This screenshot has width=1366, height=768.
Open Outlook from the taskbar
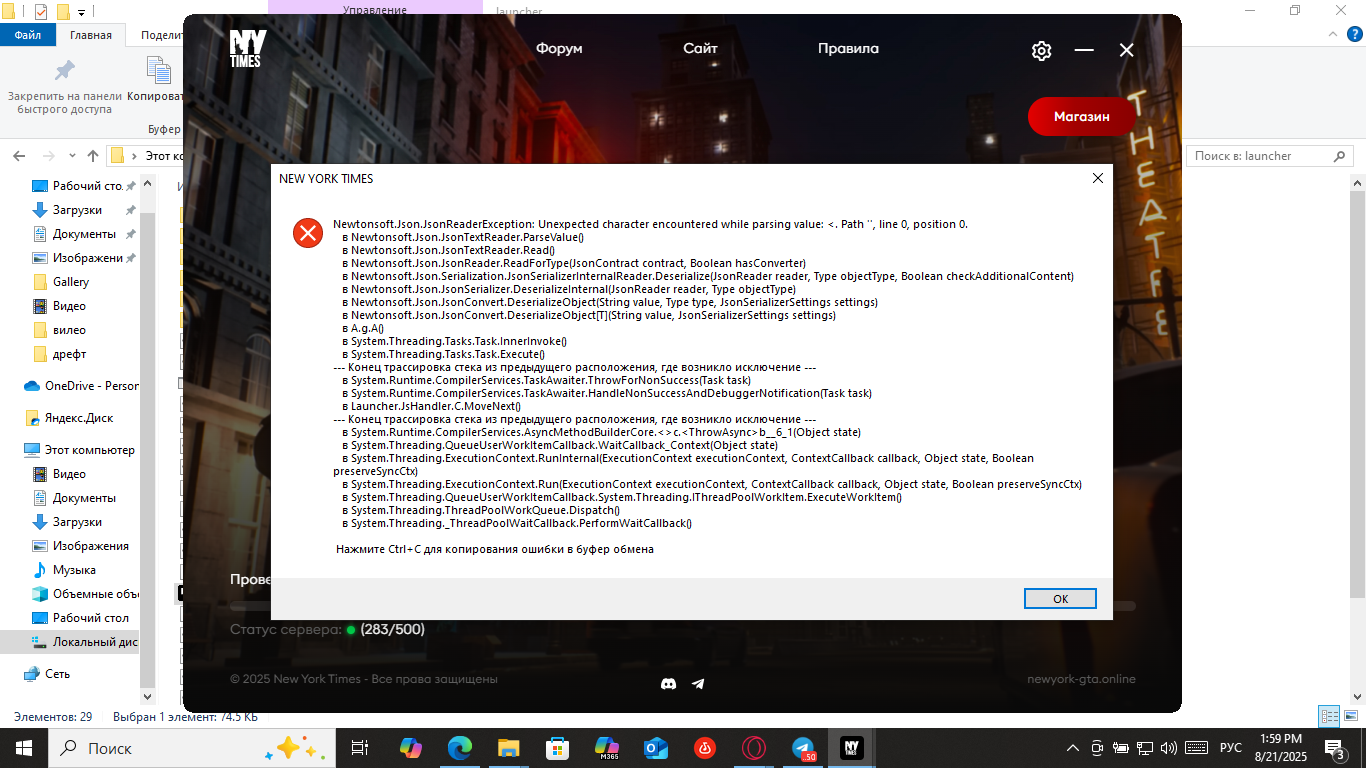coord(656,748)
